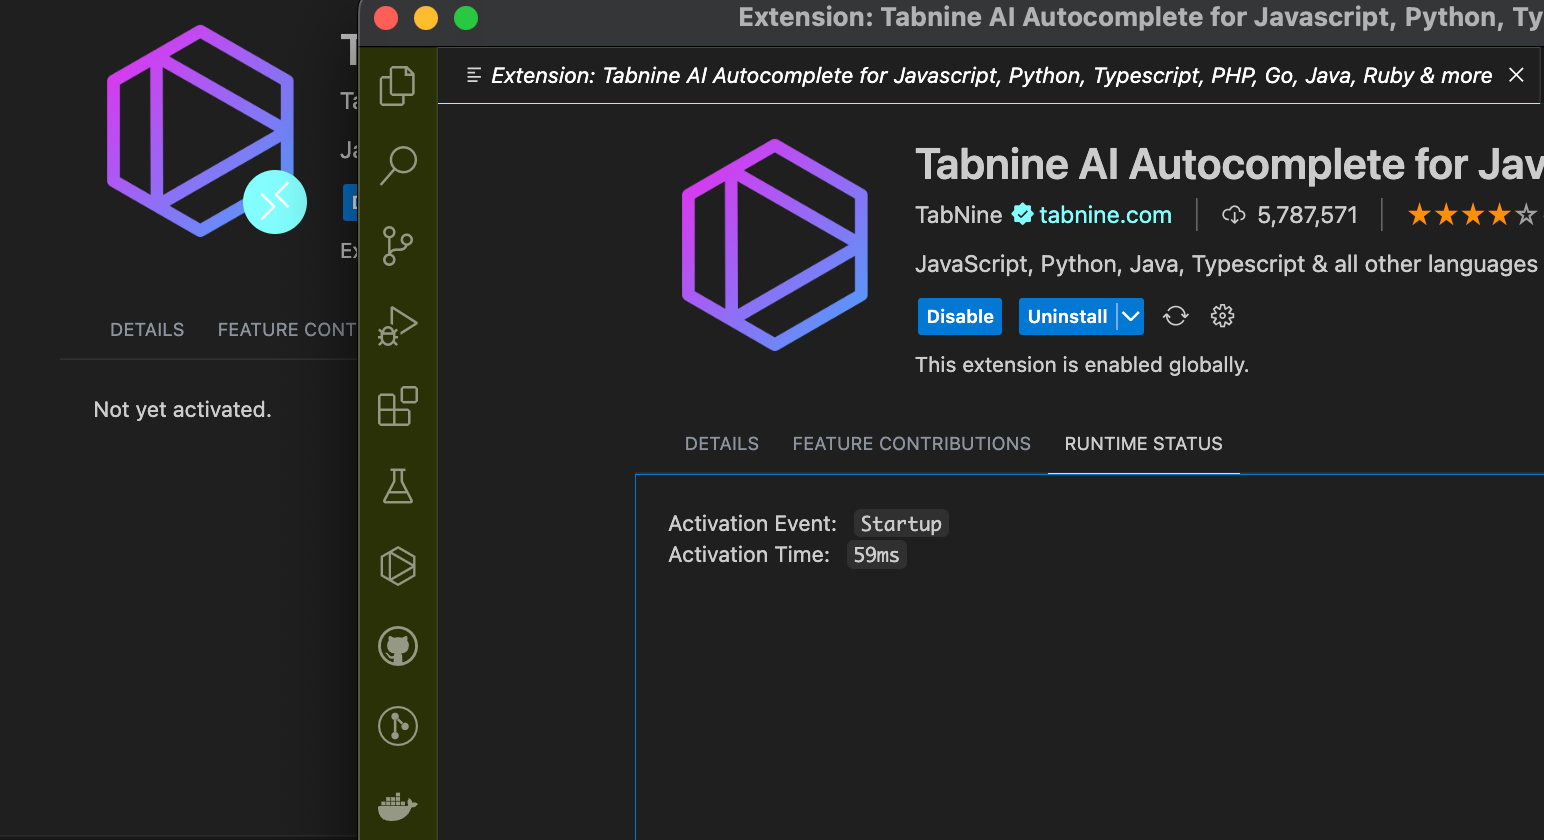Image resolution: width=1544 pixels, height=840 pixels.
Task: Click the auto-update sync icon next to Uninstall
Action: [1176, 315]
